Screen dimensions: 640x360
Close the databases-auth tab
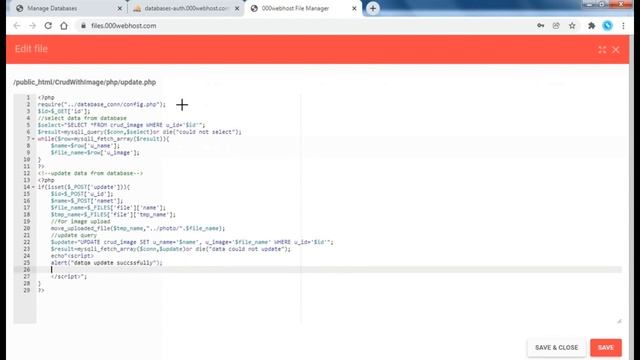tap(237, 8)
